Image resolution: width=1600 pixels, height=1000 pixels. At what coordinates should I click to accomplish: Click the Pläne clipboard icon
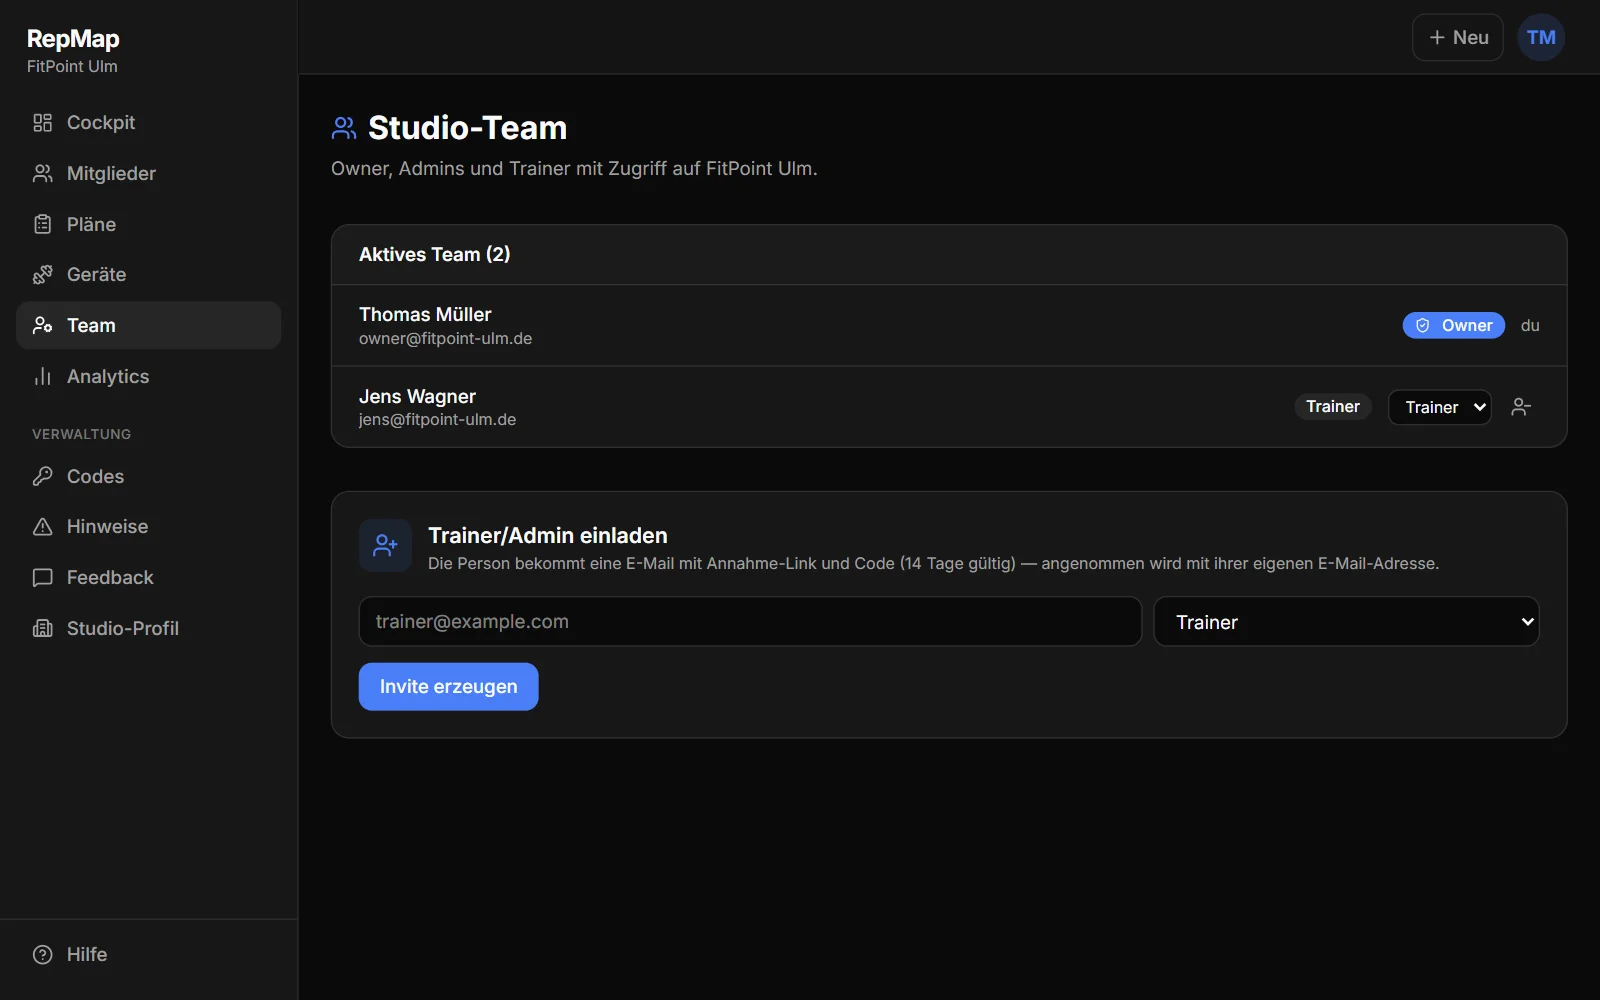[42, 225]
